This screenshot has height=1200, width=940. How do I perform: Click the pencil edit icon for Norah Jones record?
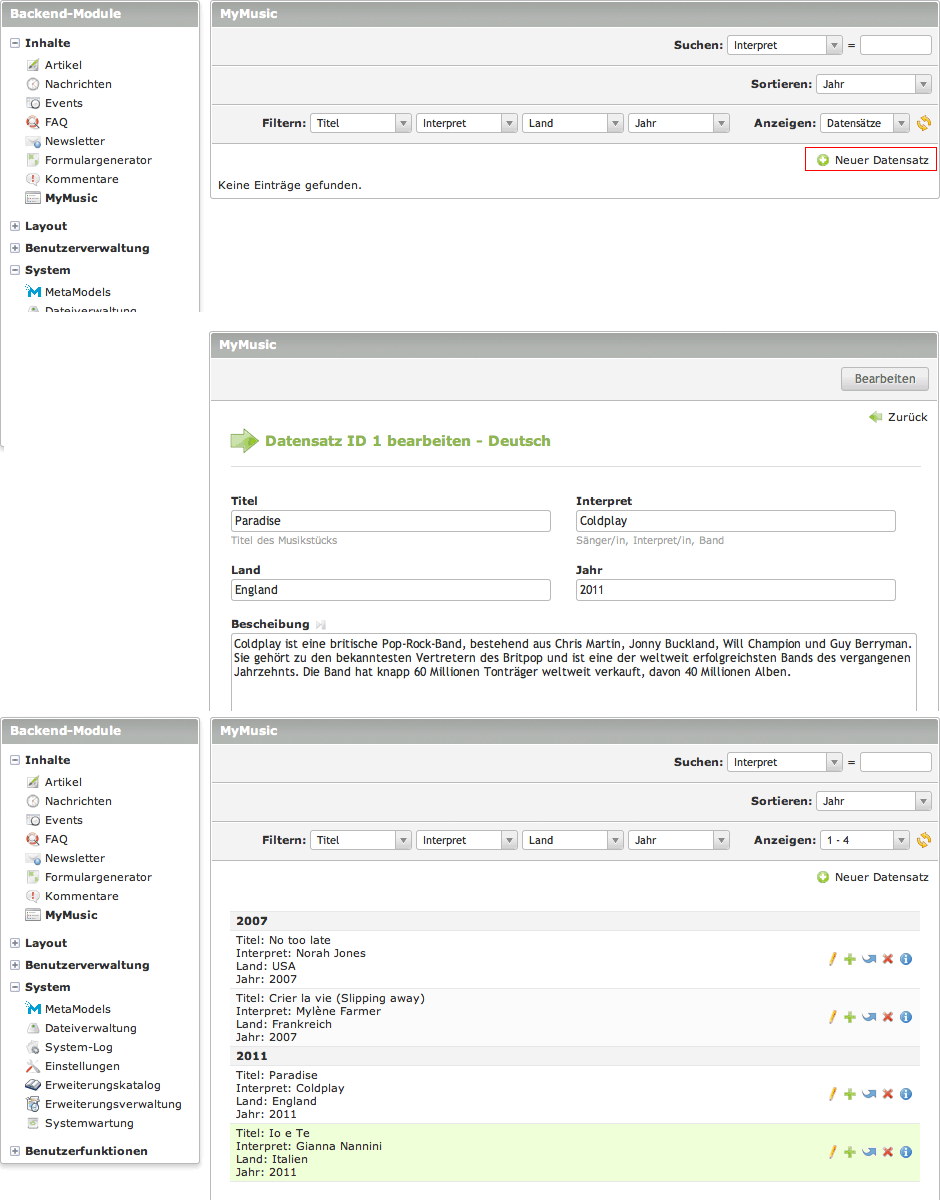tap(832, 959)
